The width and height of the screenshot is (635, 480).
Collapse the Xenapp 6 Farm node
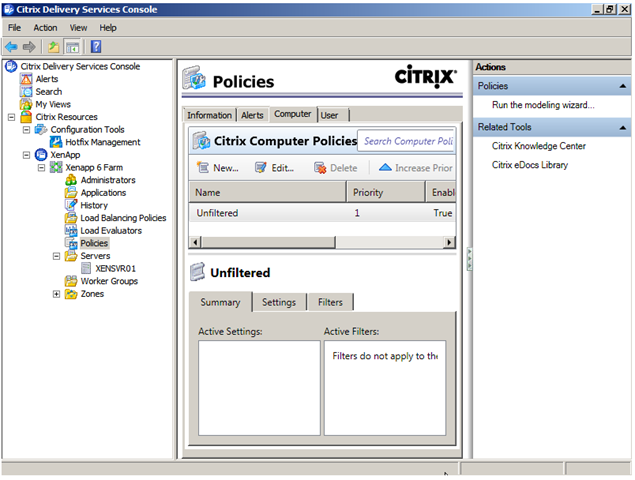(x=41, y=168)
